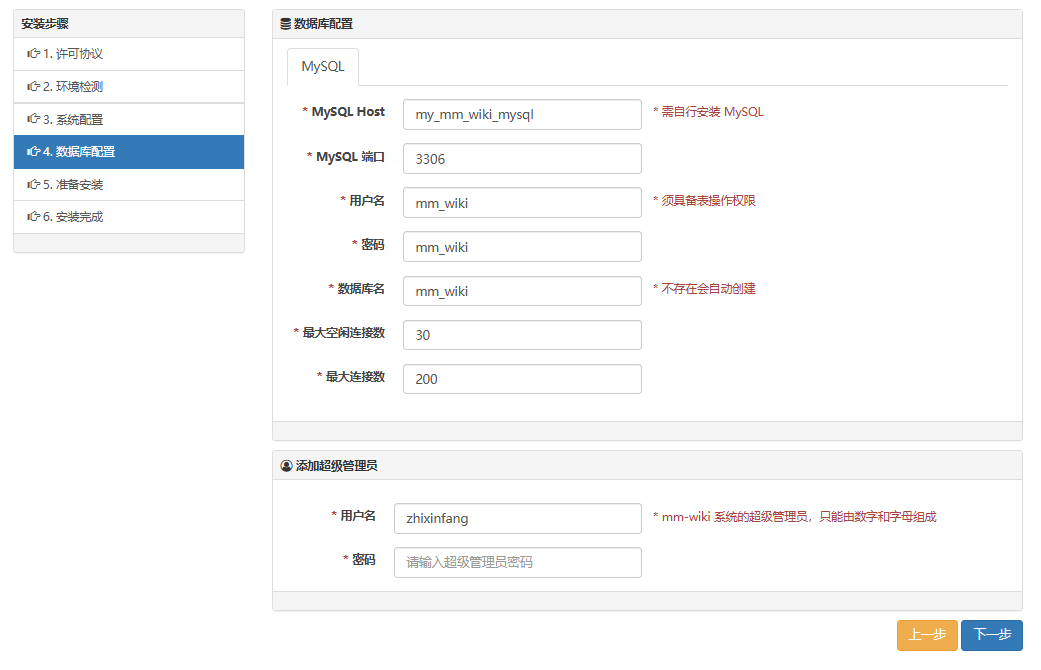
Task: Click admin 用户名 field with zhixinfang
Action: pyautogui.click(x=517, y=518)
